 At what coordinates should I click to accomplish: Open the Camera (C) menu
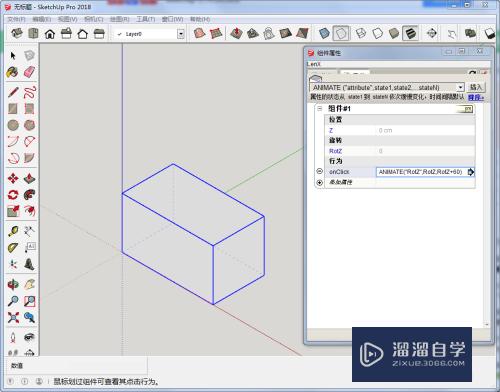94,19
